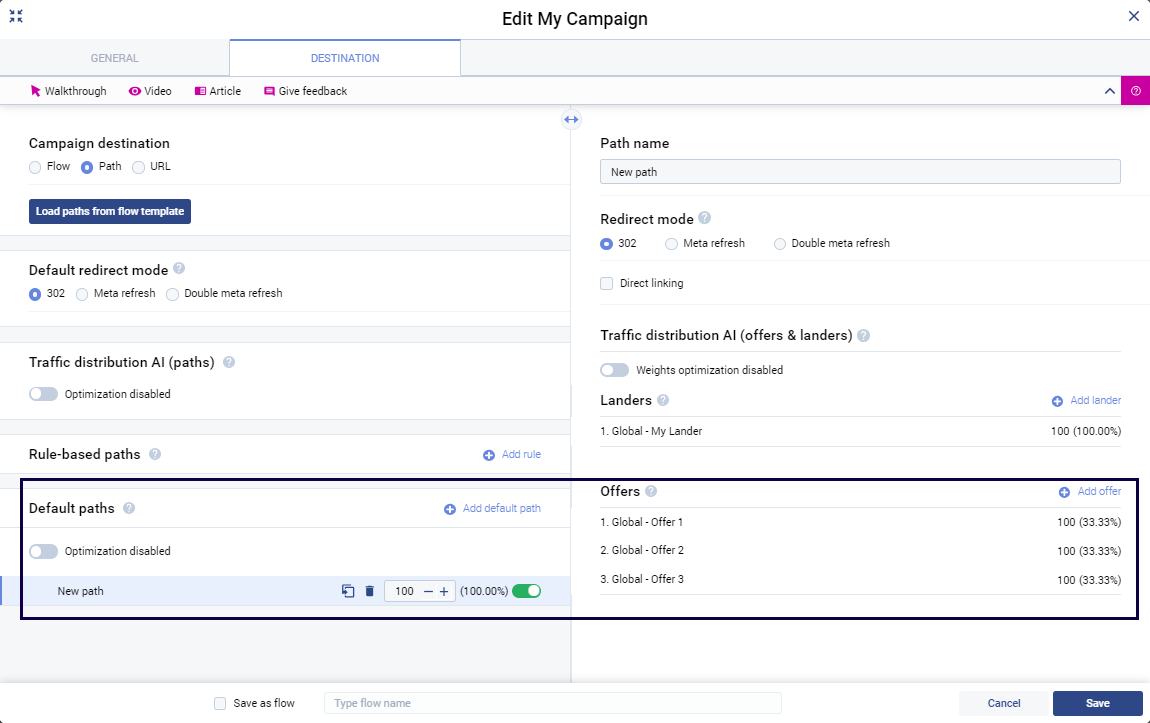This screenshot has height=723, width=1150.
Task: Click help icon beside Offers heading
Action: click(x=651, y=491)
